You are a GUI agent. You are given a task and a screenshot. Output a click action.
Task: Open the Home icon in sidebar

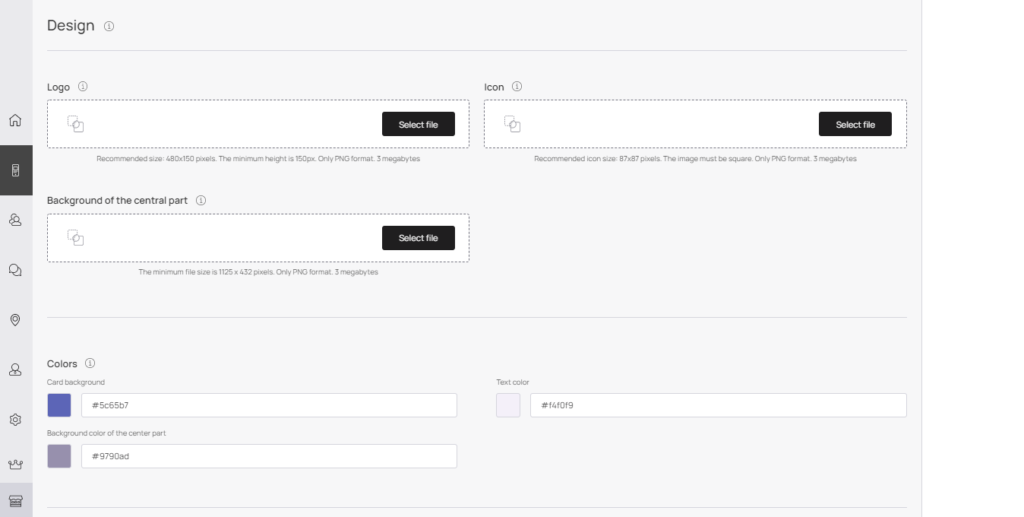[x=15, y=120]
